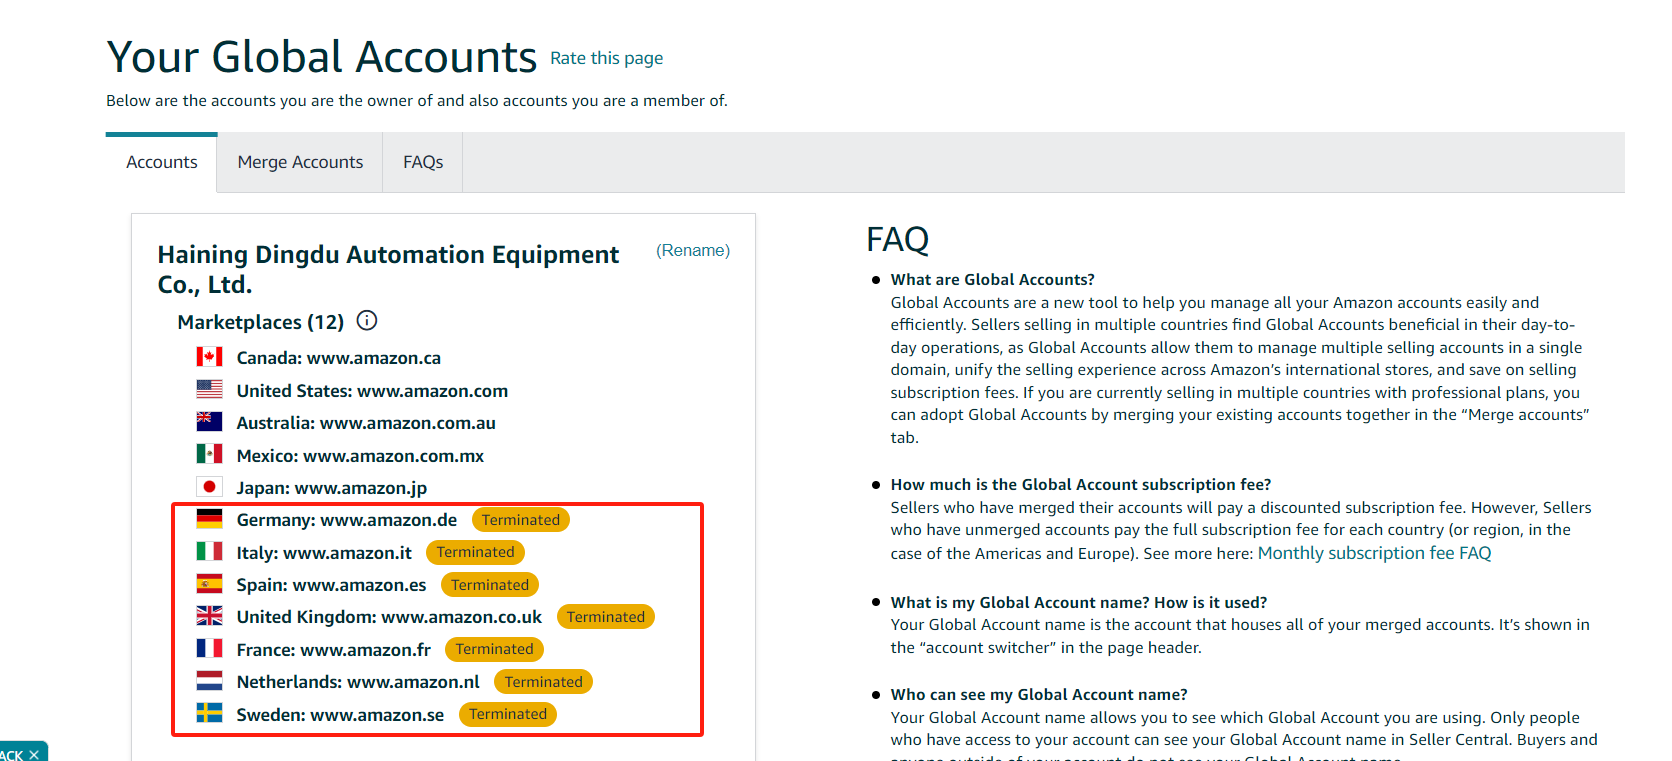The width and height of the screenshot is (1672, 761).
Task: Click the Haining Dingdu Automation Equipment account name
Action: 388,269
